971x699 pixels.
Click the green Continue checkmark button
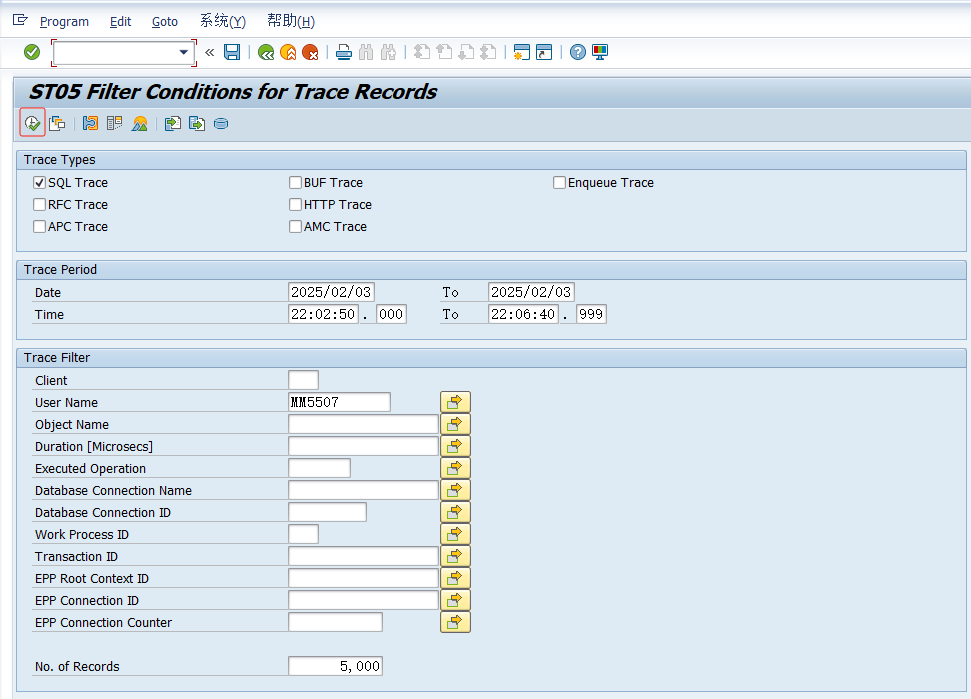click(30, 51)
